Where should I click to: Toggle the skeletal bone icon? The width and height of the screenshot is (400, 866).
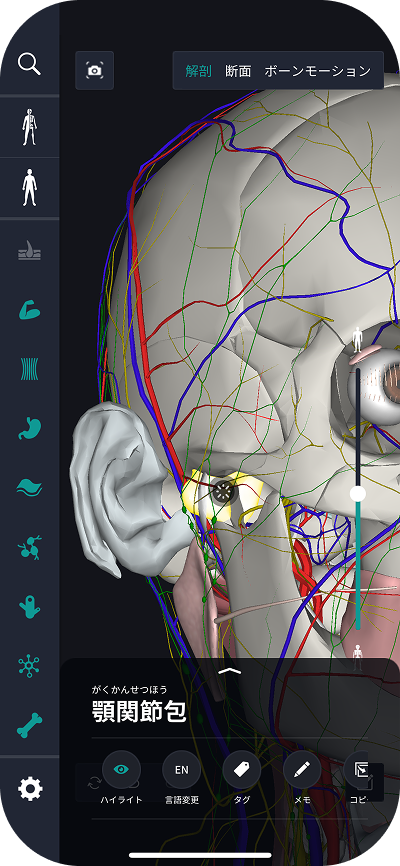29,726
